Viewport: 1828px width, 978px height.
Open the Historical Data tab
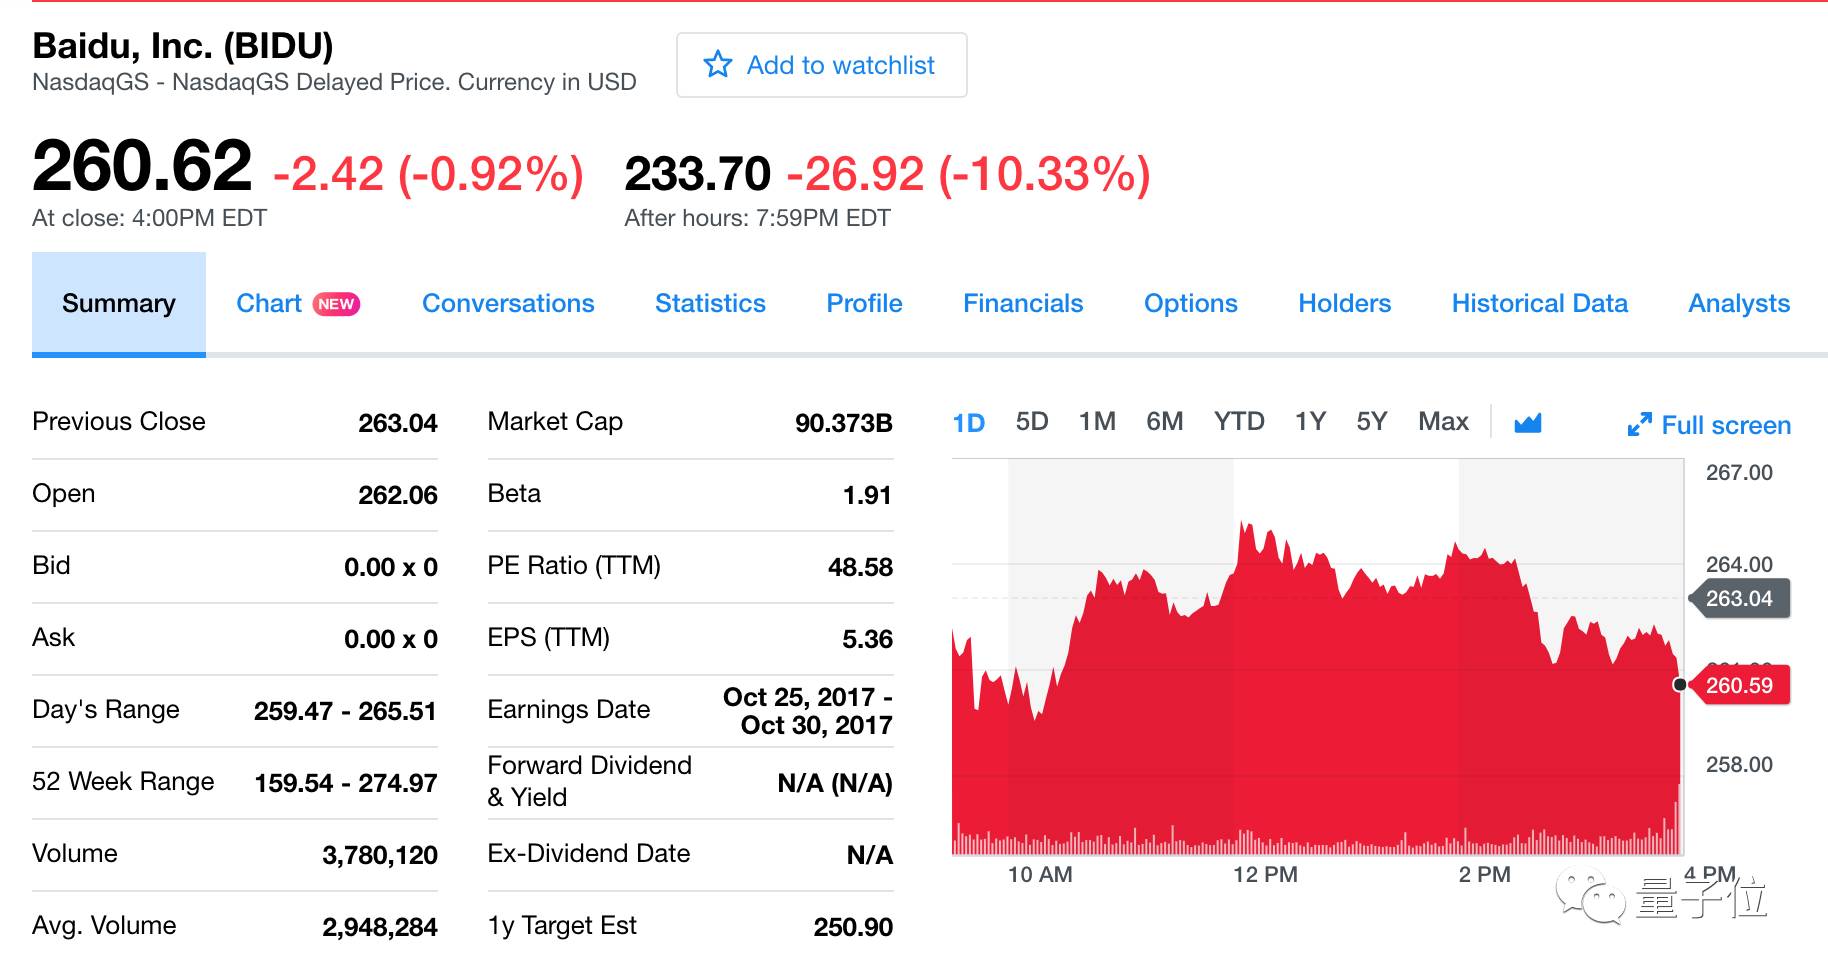[x=1539, y=304]
